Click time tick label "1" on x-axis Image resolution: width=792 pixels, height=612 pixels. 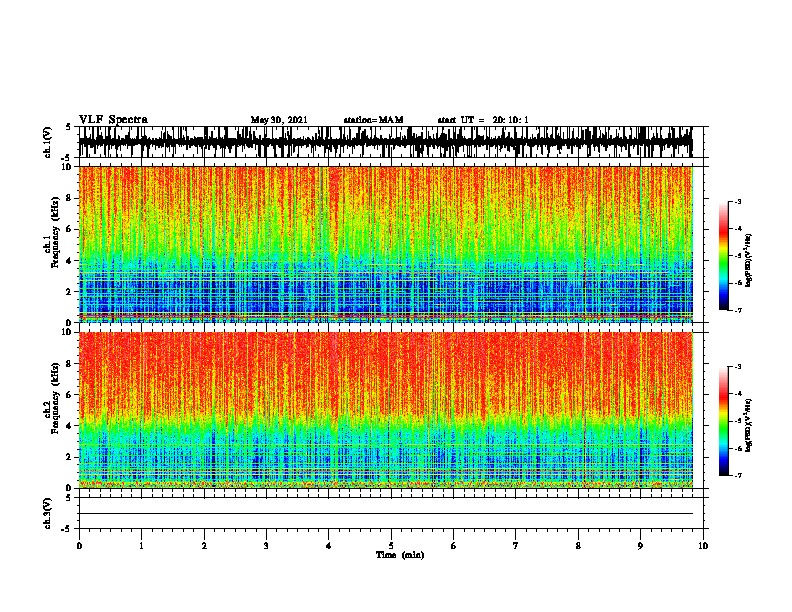click(141, 546)
